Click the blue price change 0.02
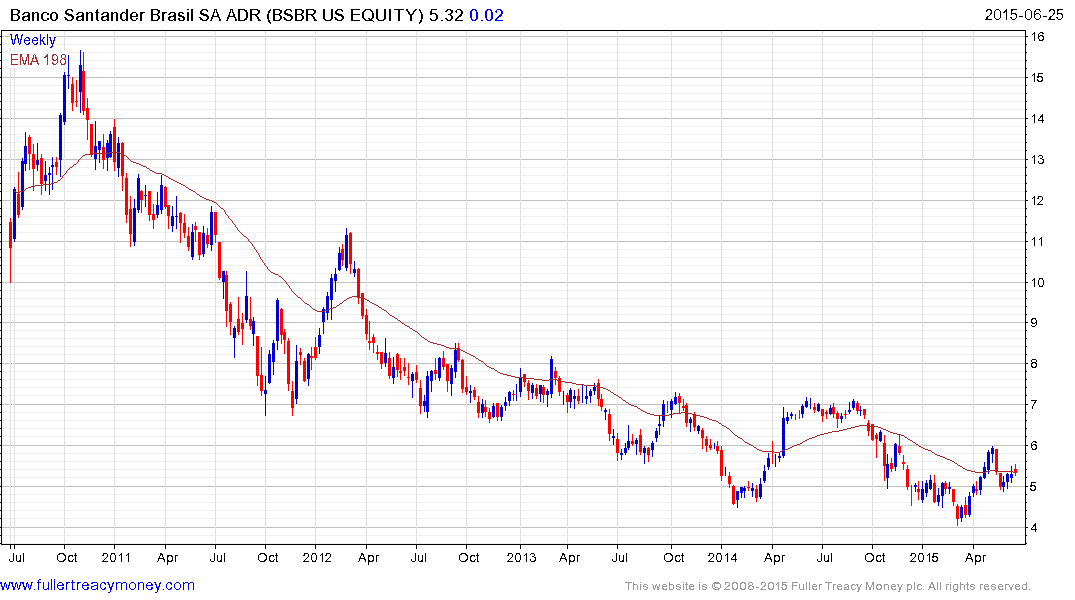1075x600 pixels. click(x=486, y=15)
